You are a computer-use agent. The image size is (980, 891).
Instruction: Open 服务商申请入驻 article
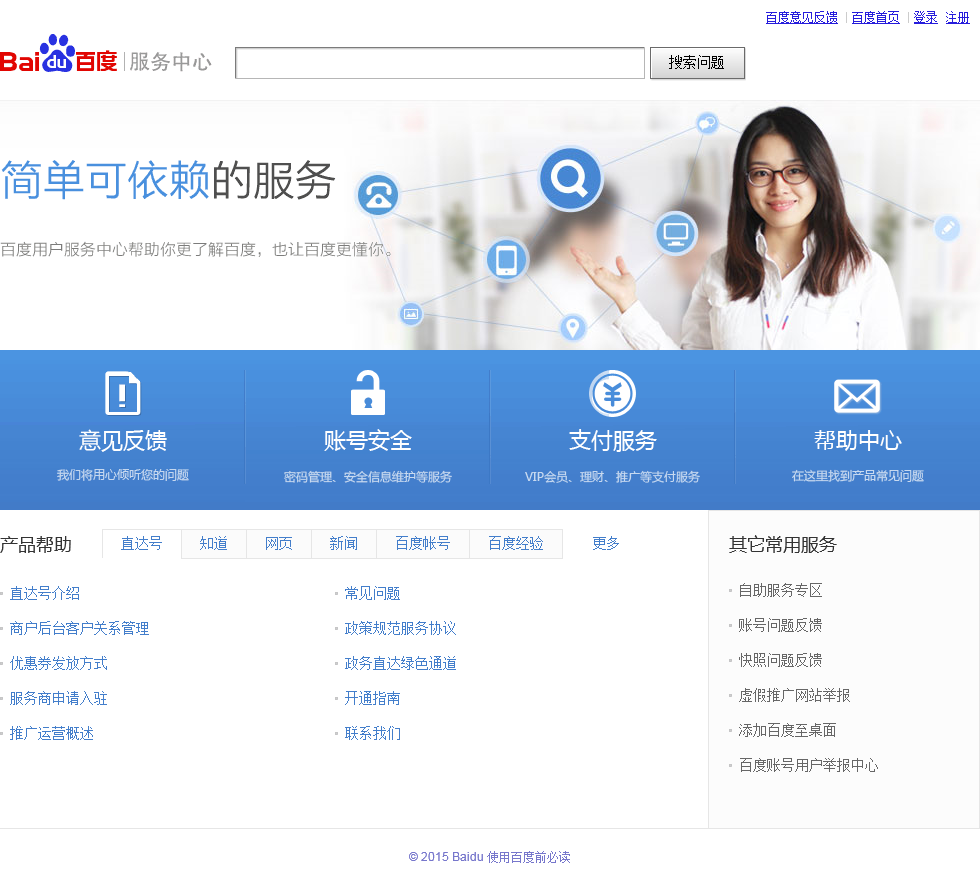59,699
